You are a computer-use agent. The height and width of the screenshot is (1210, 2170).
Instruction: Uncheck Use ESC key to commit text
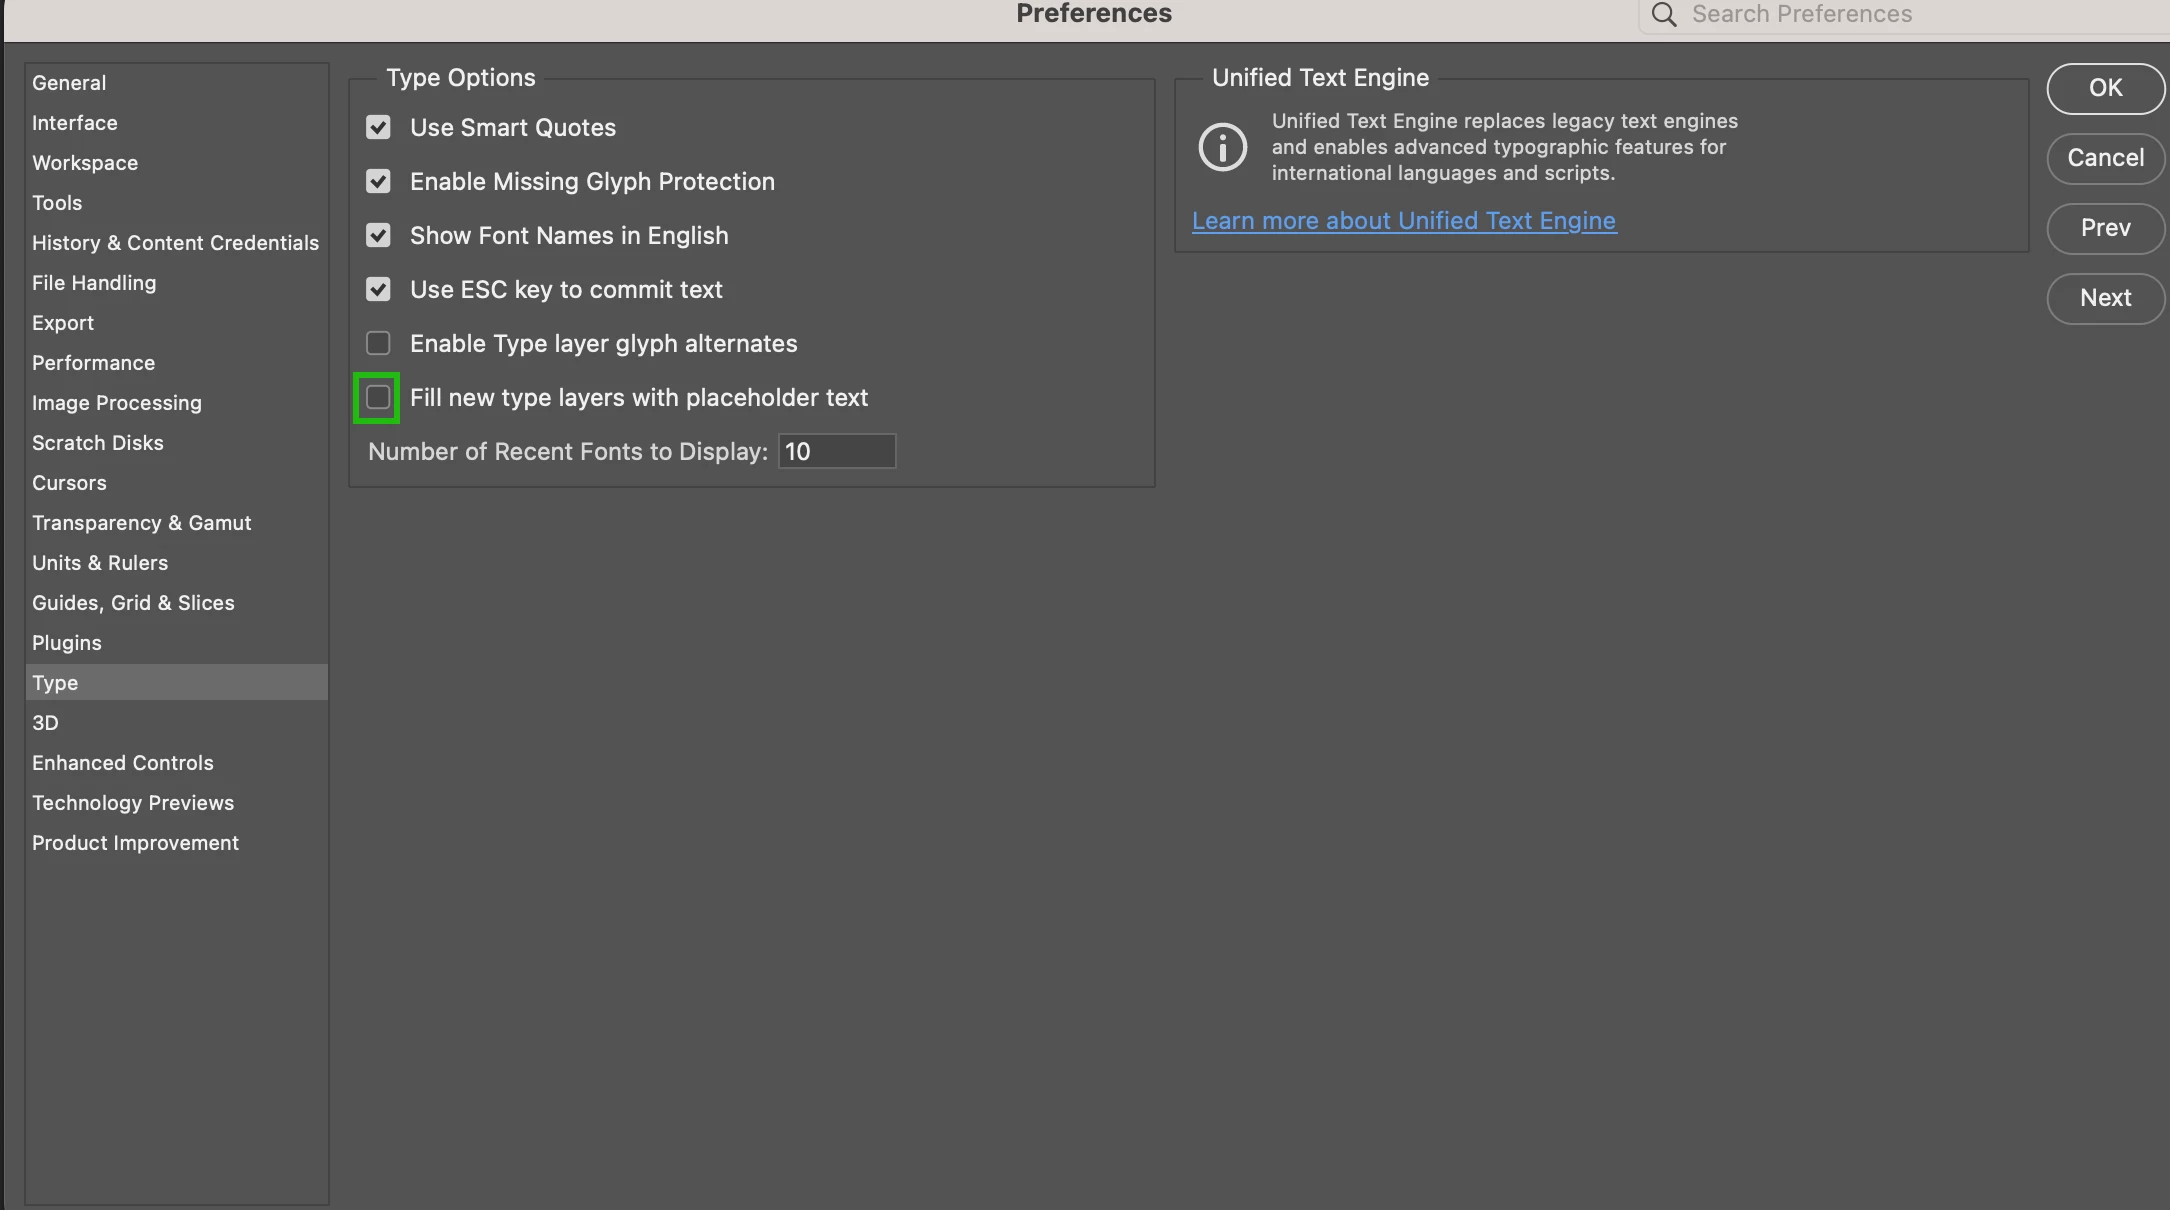[x=378, y=289]
